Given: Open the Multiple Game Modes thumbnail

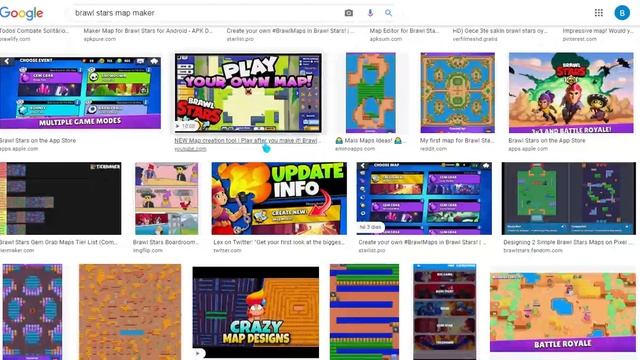Looking at the screenshot, I should (x=80, y=93).
